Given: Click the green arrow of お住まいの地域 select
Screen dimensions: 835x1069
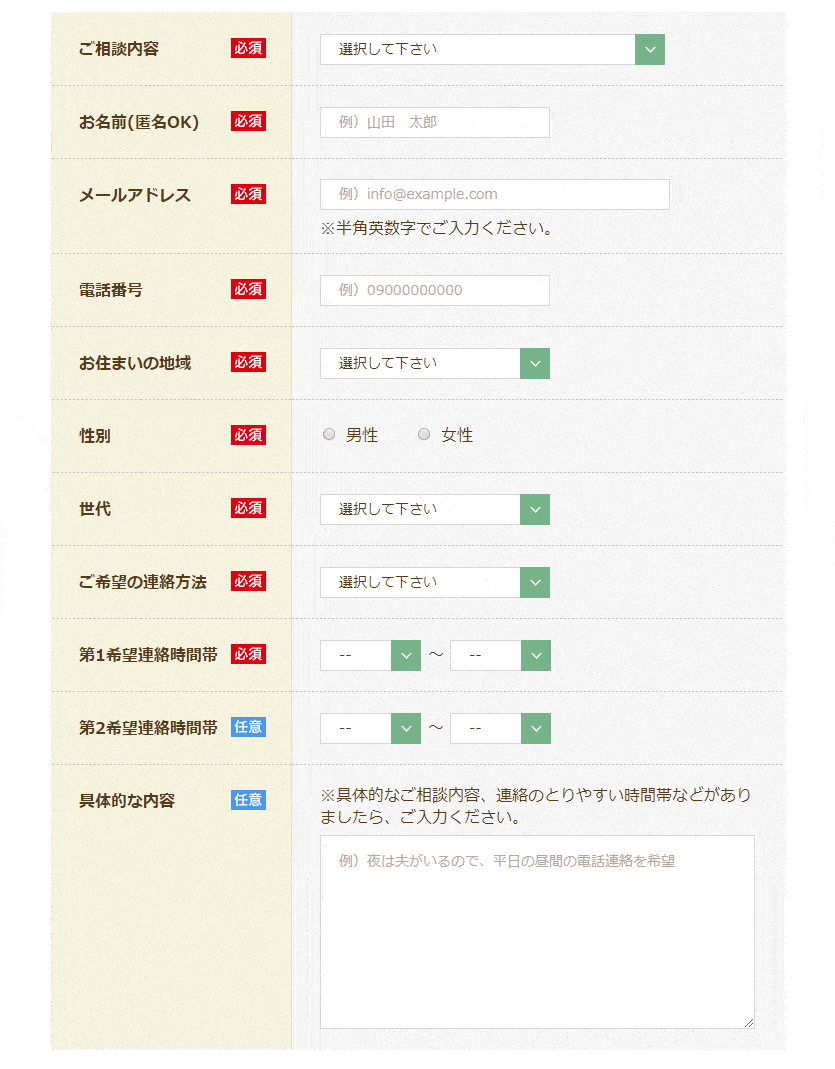Looking at the screenshot, I should click(535, 363).
